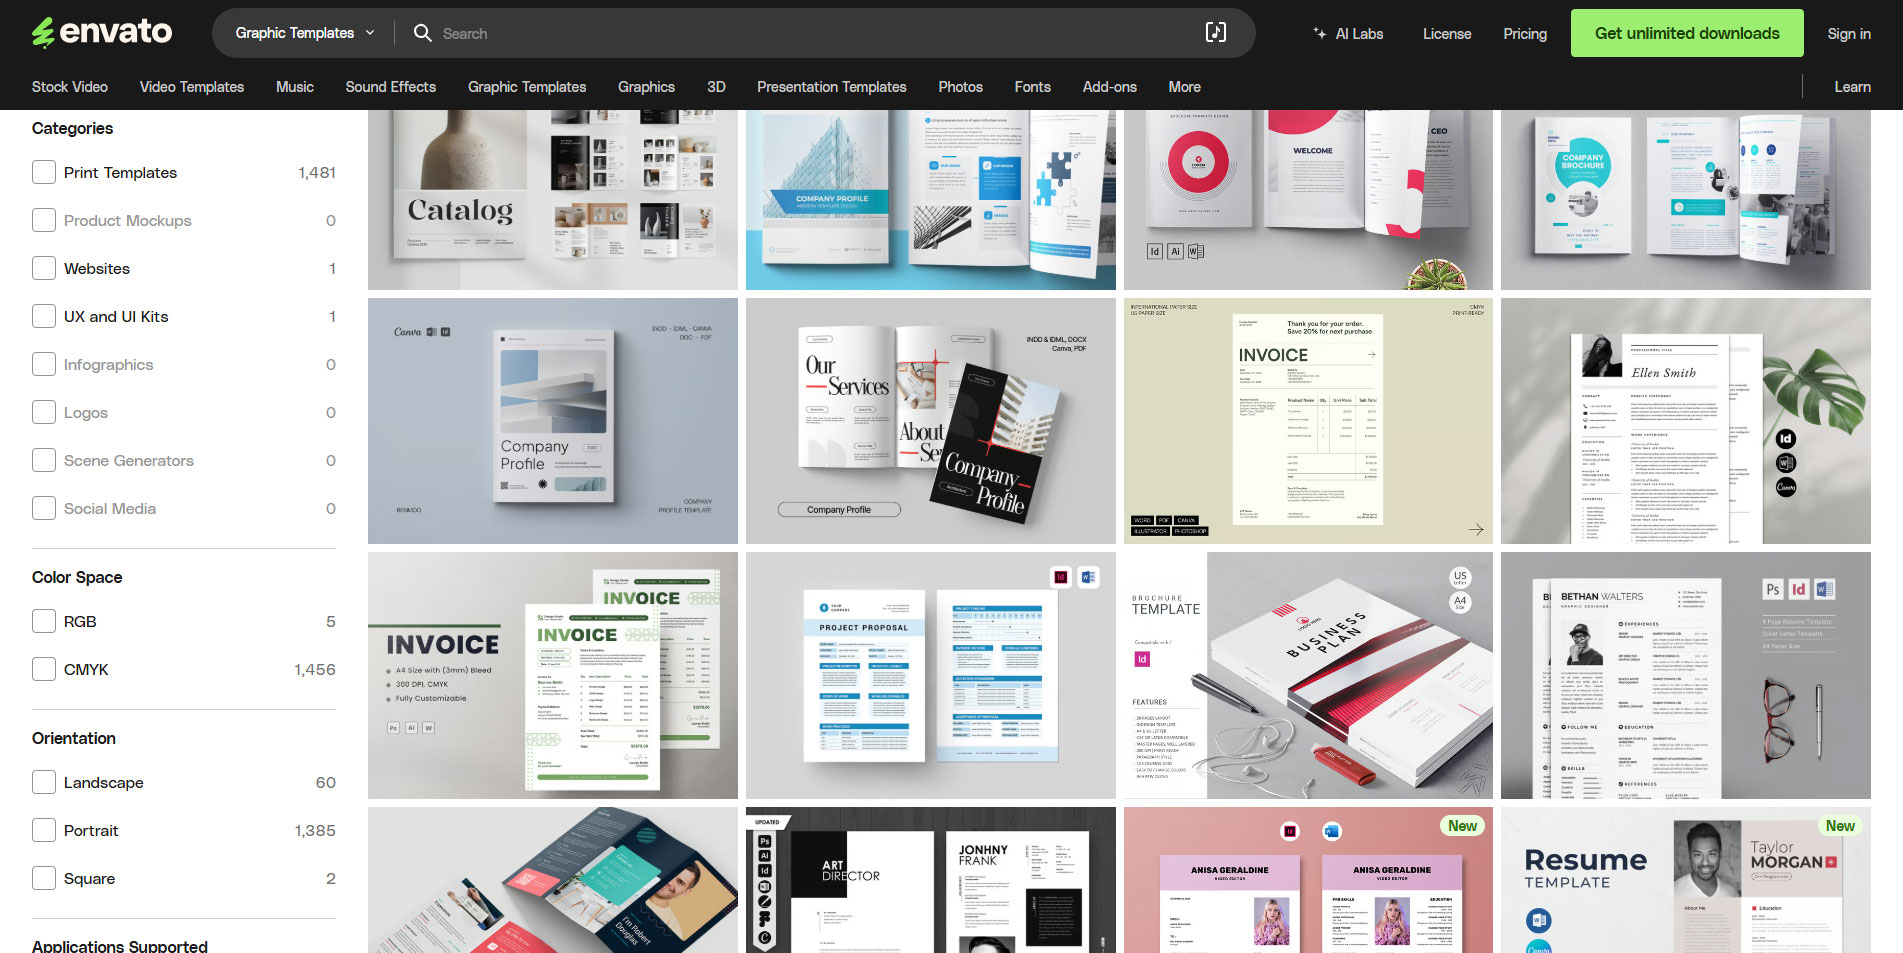Filter by Landscape orientation
Screen dimensions: 1903x953
coord(44,782)
